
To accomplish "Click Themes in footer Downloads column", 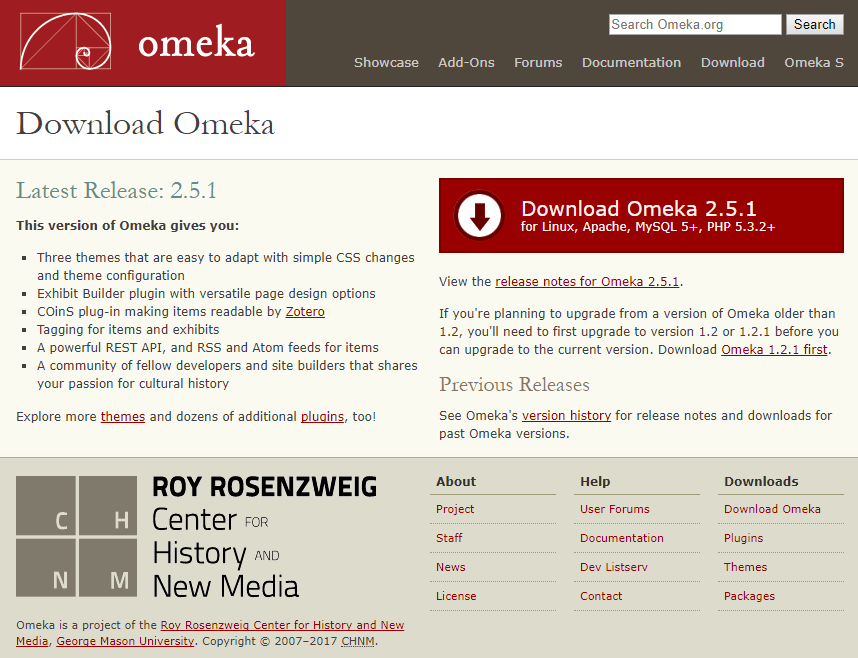I will [x=745, y=567].
